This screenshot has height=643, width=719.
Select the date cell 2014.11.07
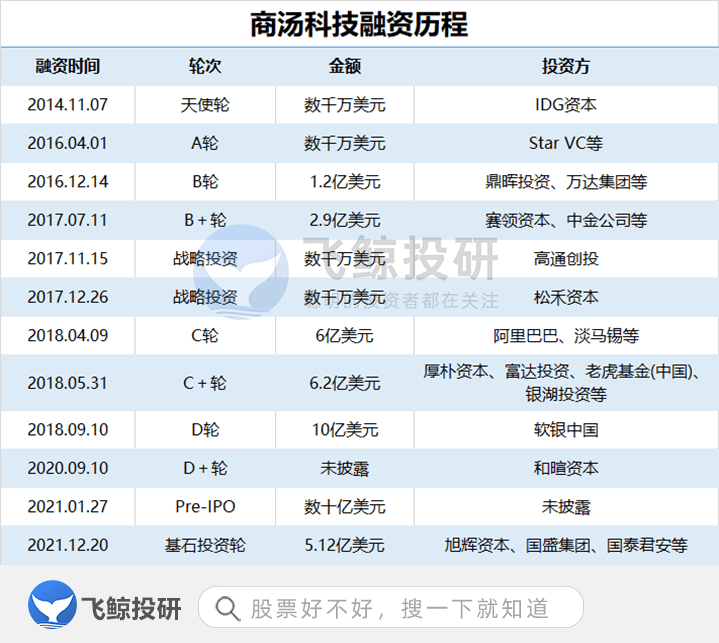pyautogui.click(x=67, y=105)
